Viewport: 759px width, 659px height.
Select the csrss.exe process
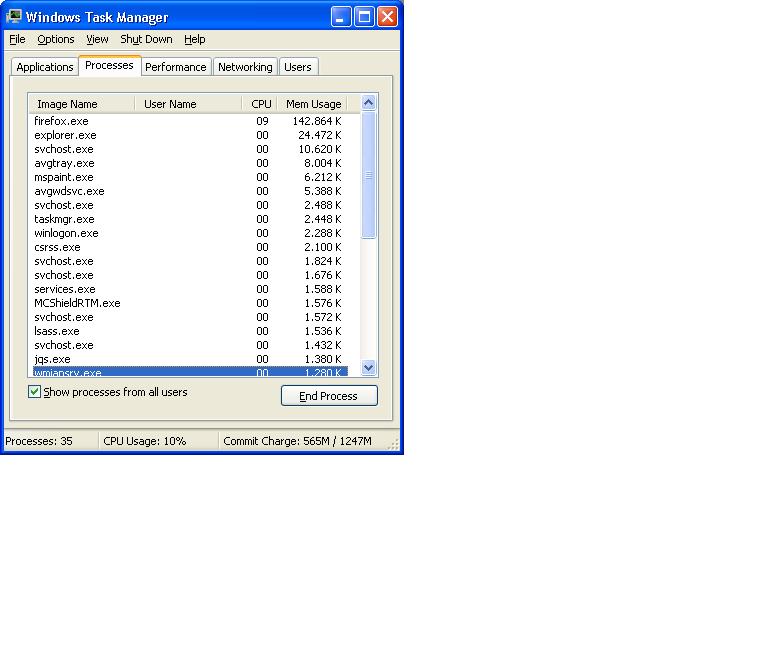click(190, 247)
